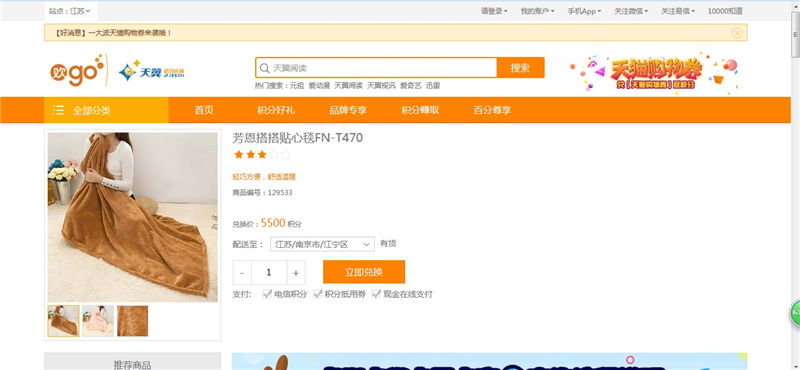The height and width of the screenshot is (370, 800).
Task: Expand the 请登录 dropdown
Action: point(494,11)
